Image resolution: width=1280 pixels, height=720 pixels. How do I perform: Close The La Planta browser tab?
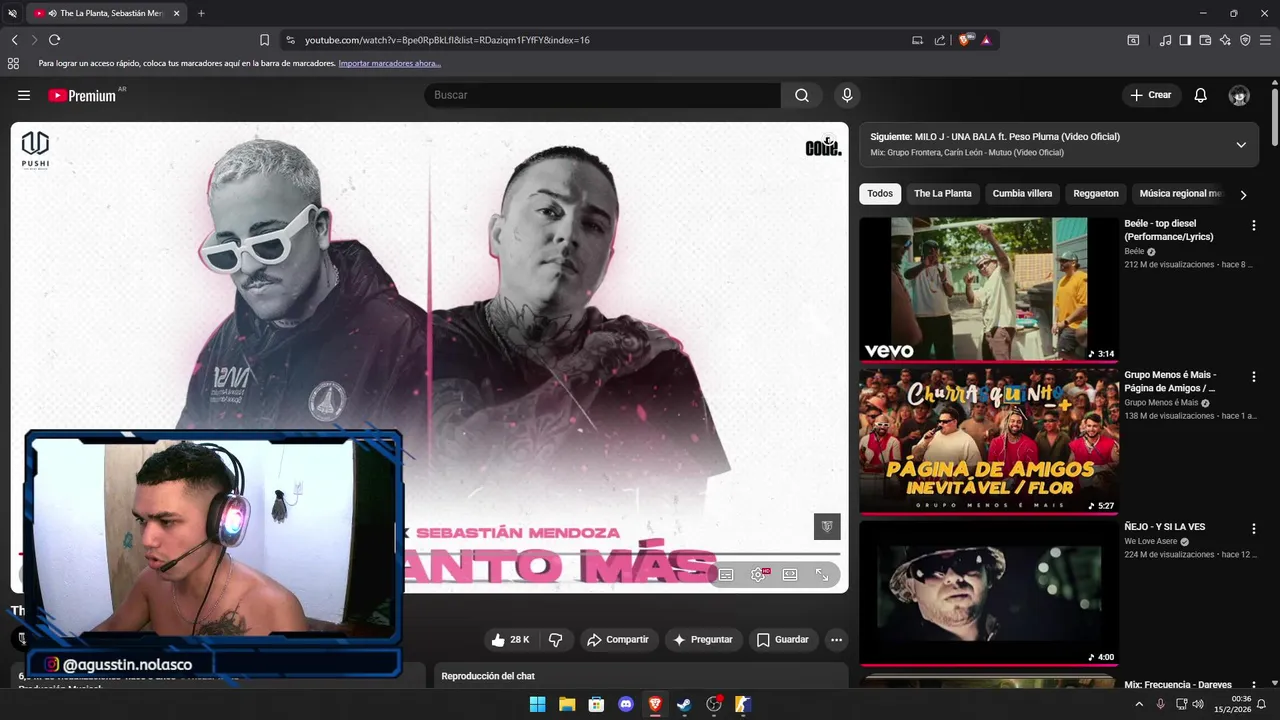click(x=177, y=13)
